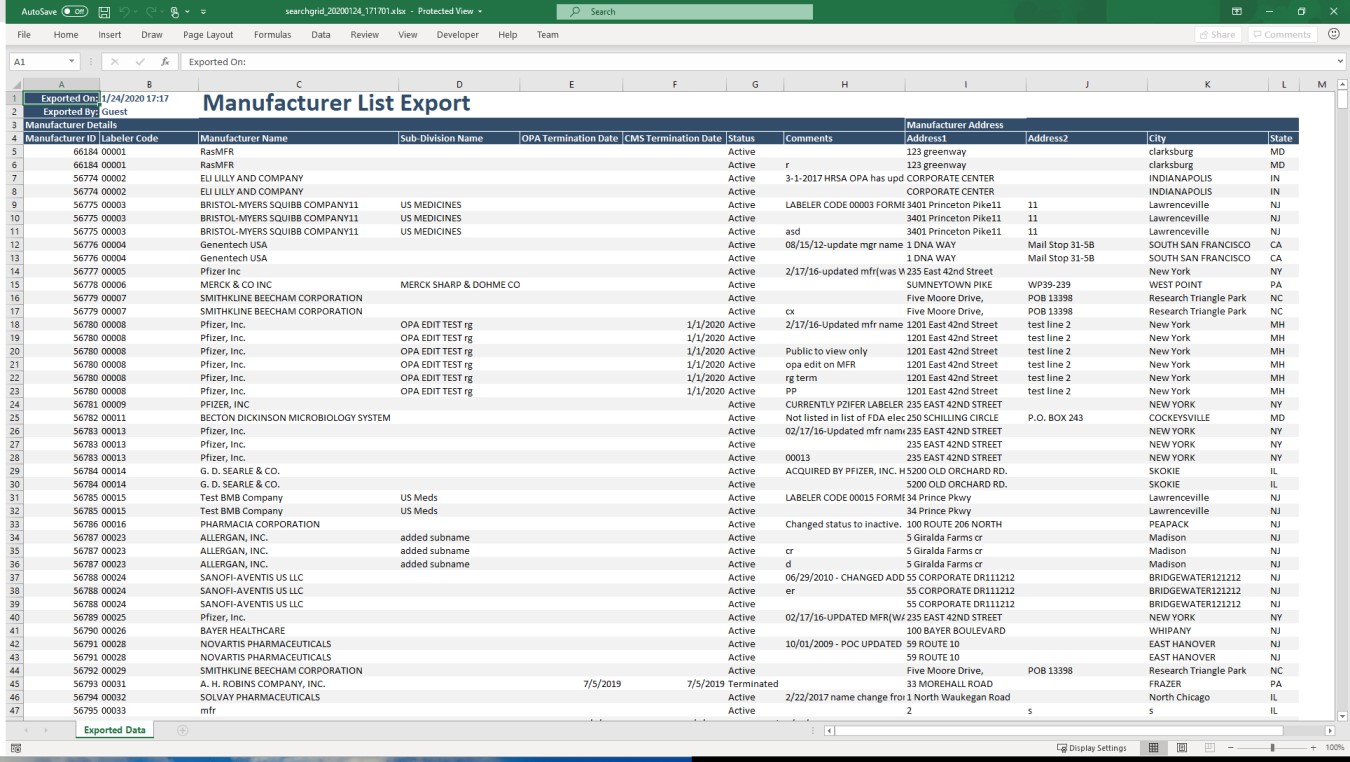Switch to the Formulas tab

click(272, 34)
